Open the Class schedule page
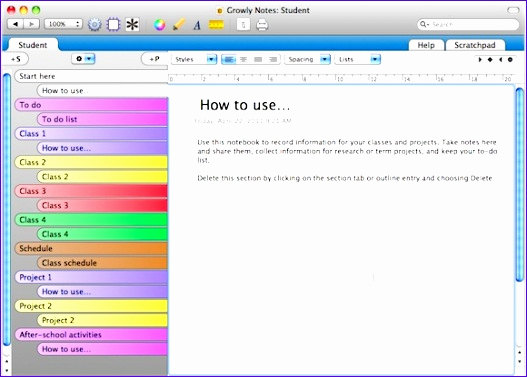The height and width of the screenshot is (377, 527). (102, 263)
